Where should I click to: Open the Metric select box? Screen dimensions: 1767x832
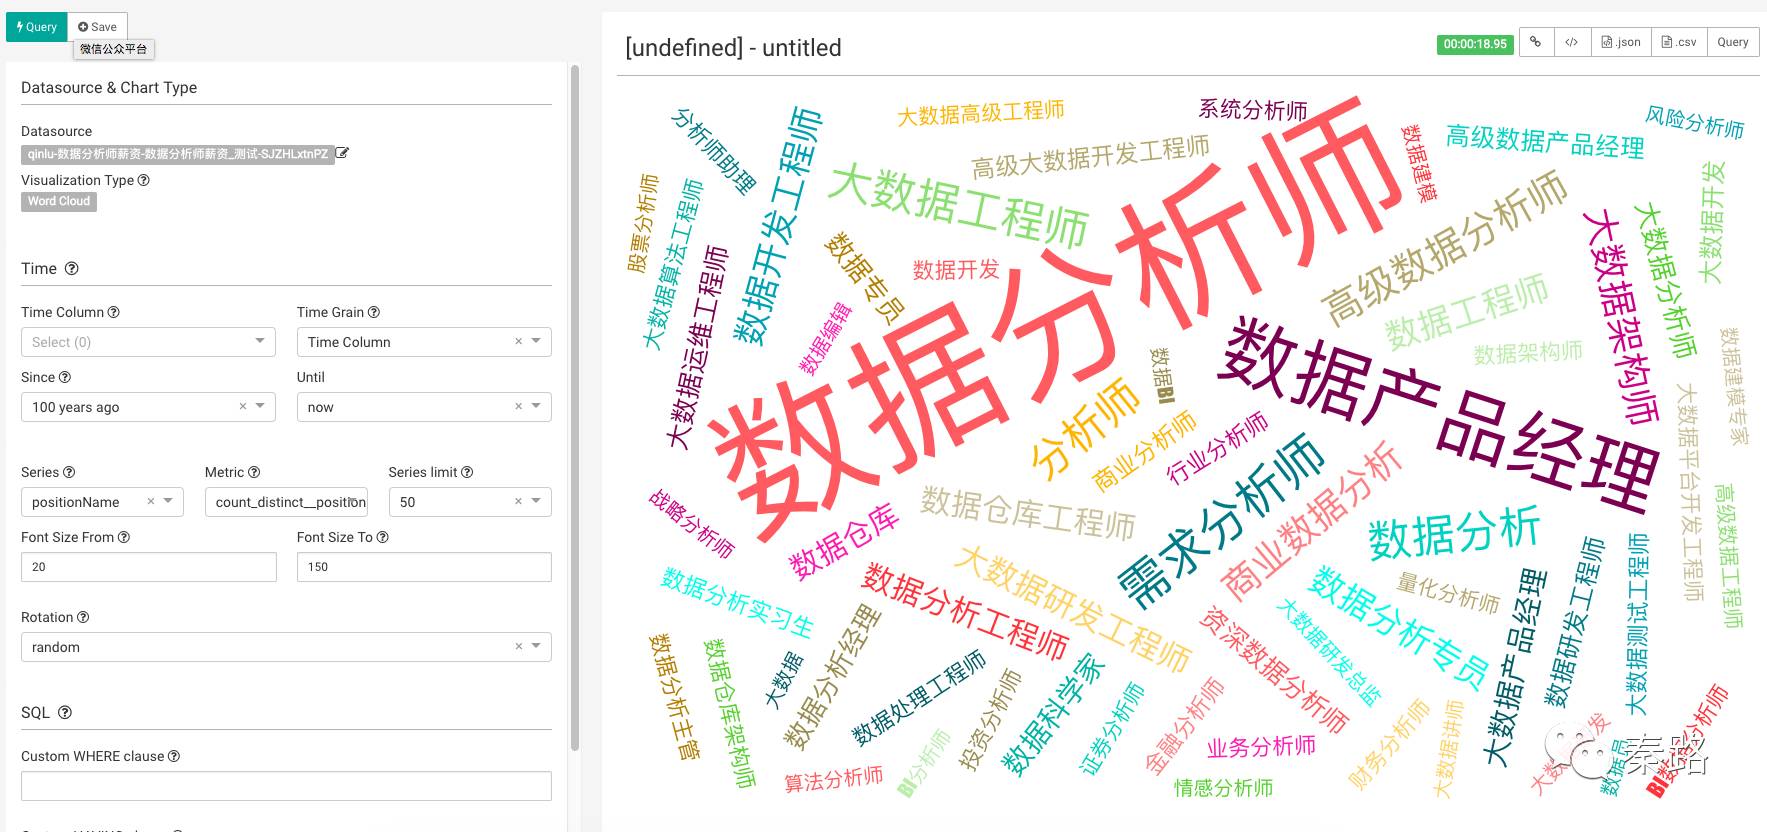point(286,502)
